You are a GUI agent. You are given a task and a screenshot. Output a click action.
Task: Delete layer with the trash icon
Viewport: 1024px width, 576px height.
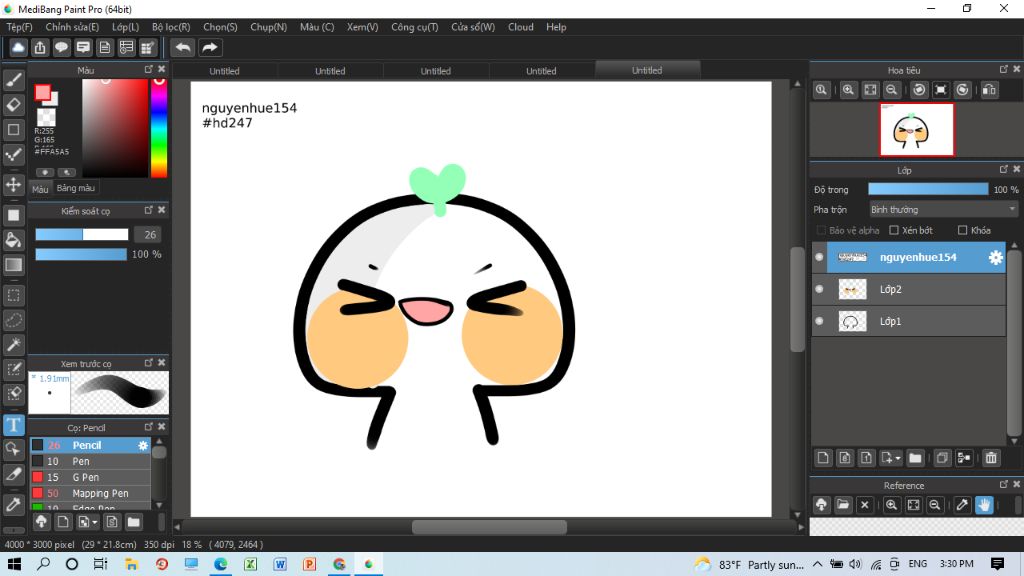[991, 458]
